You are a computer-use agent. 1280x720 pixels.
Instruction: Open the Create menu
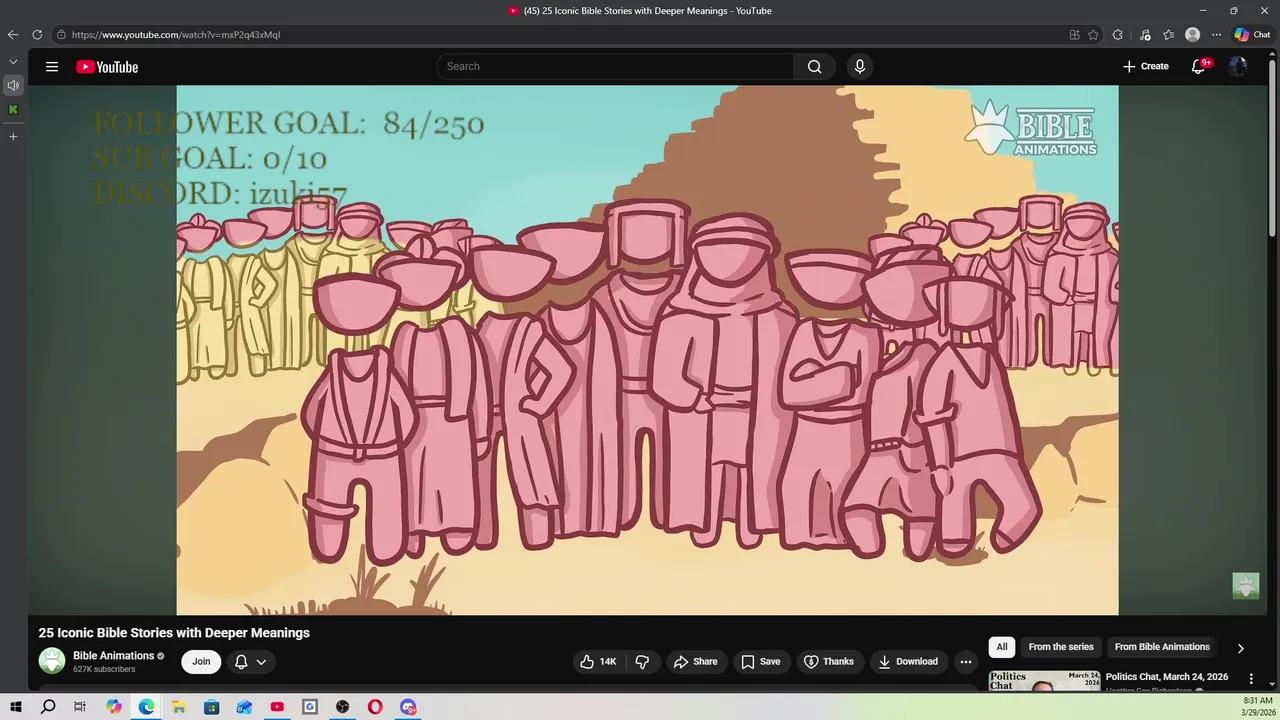pos(1145,66)
